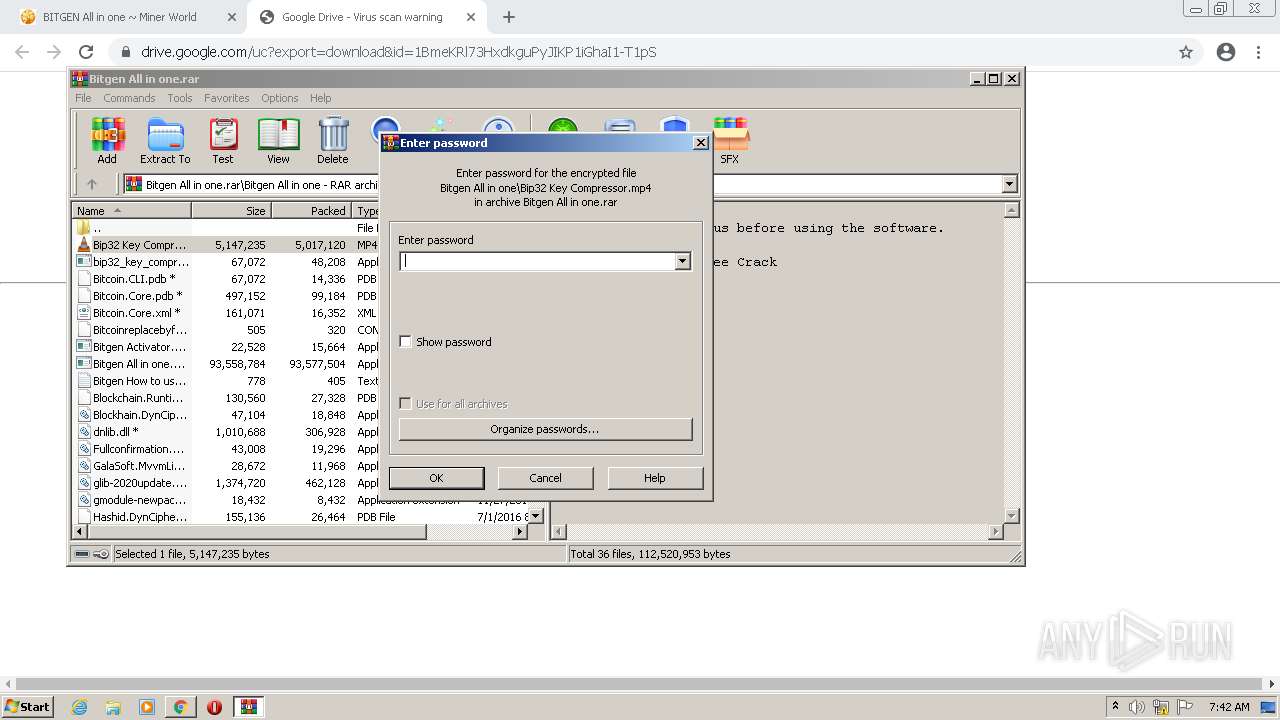The width and height of the screenshot is (1280, 720).
Task: Click the Test archive toolbar icon
Action: (223, 141)
